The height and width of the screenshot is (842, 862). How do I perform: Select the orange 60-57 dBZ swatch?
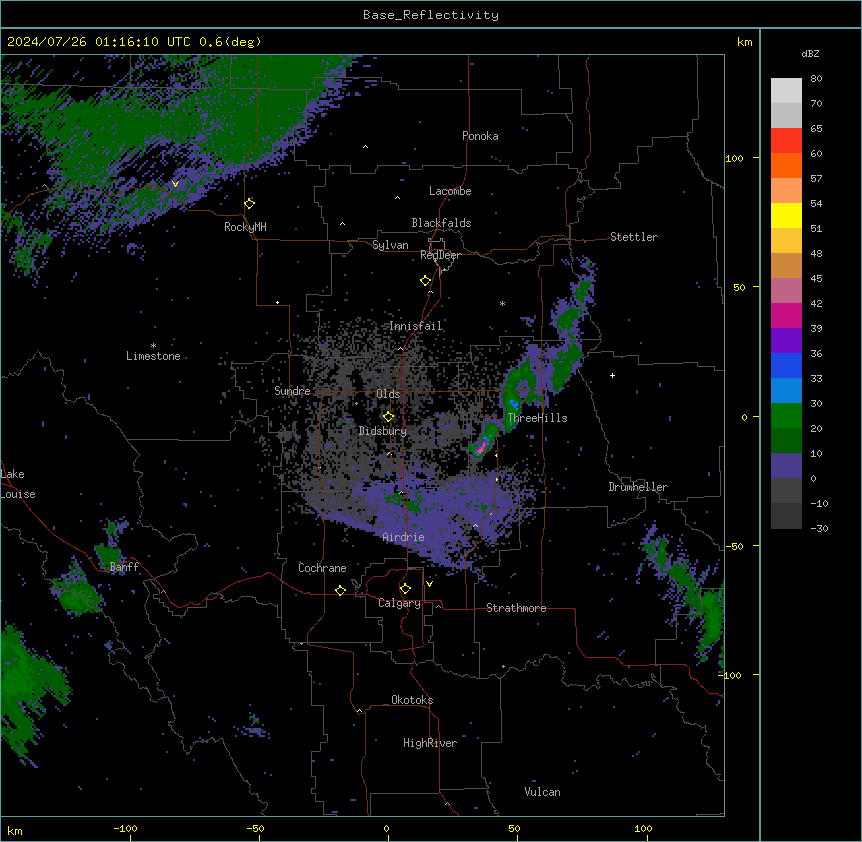point(786,165)
